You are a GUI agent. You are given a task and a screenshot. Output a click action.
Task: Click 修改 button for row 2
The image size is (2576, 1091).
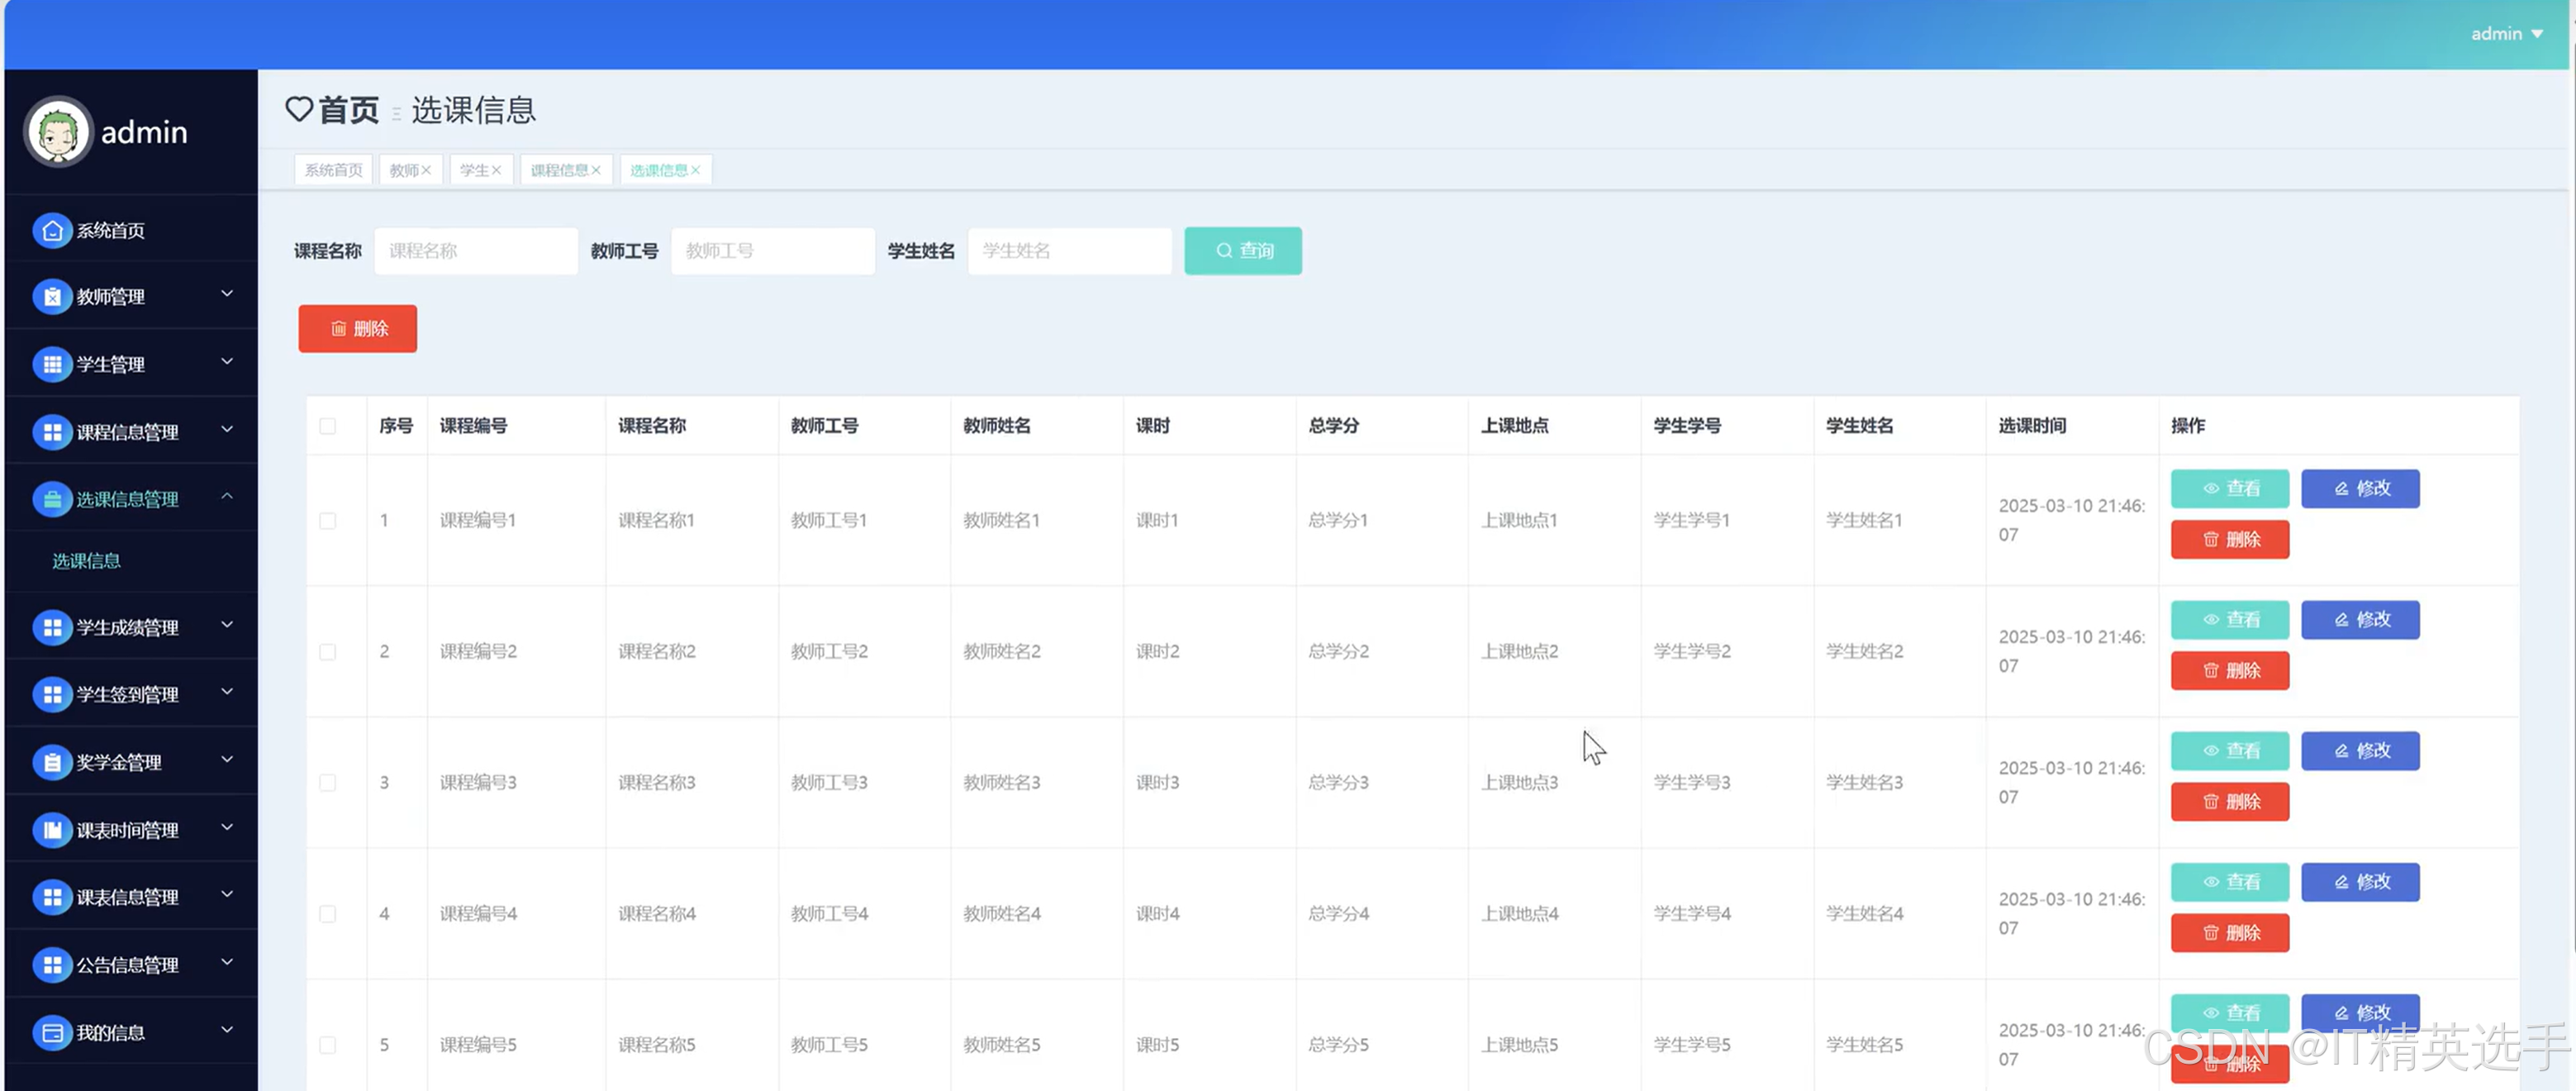tap(2360, 620)
